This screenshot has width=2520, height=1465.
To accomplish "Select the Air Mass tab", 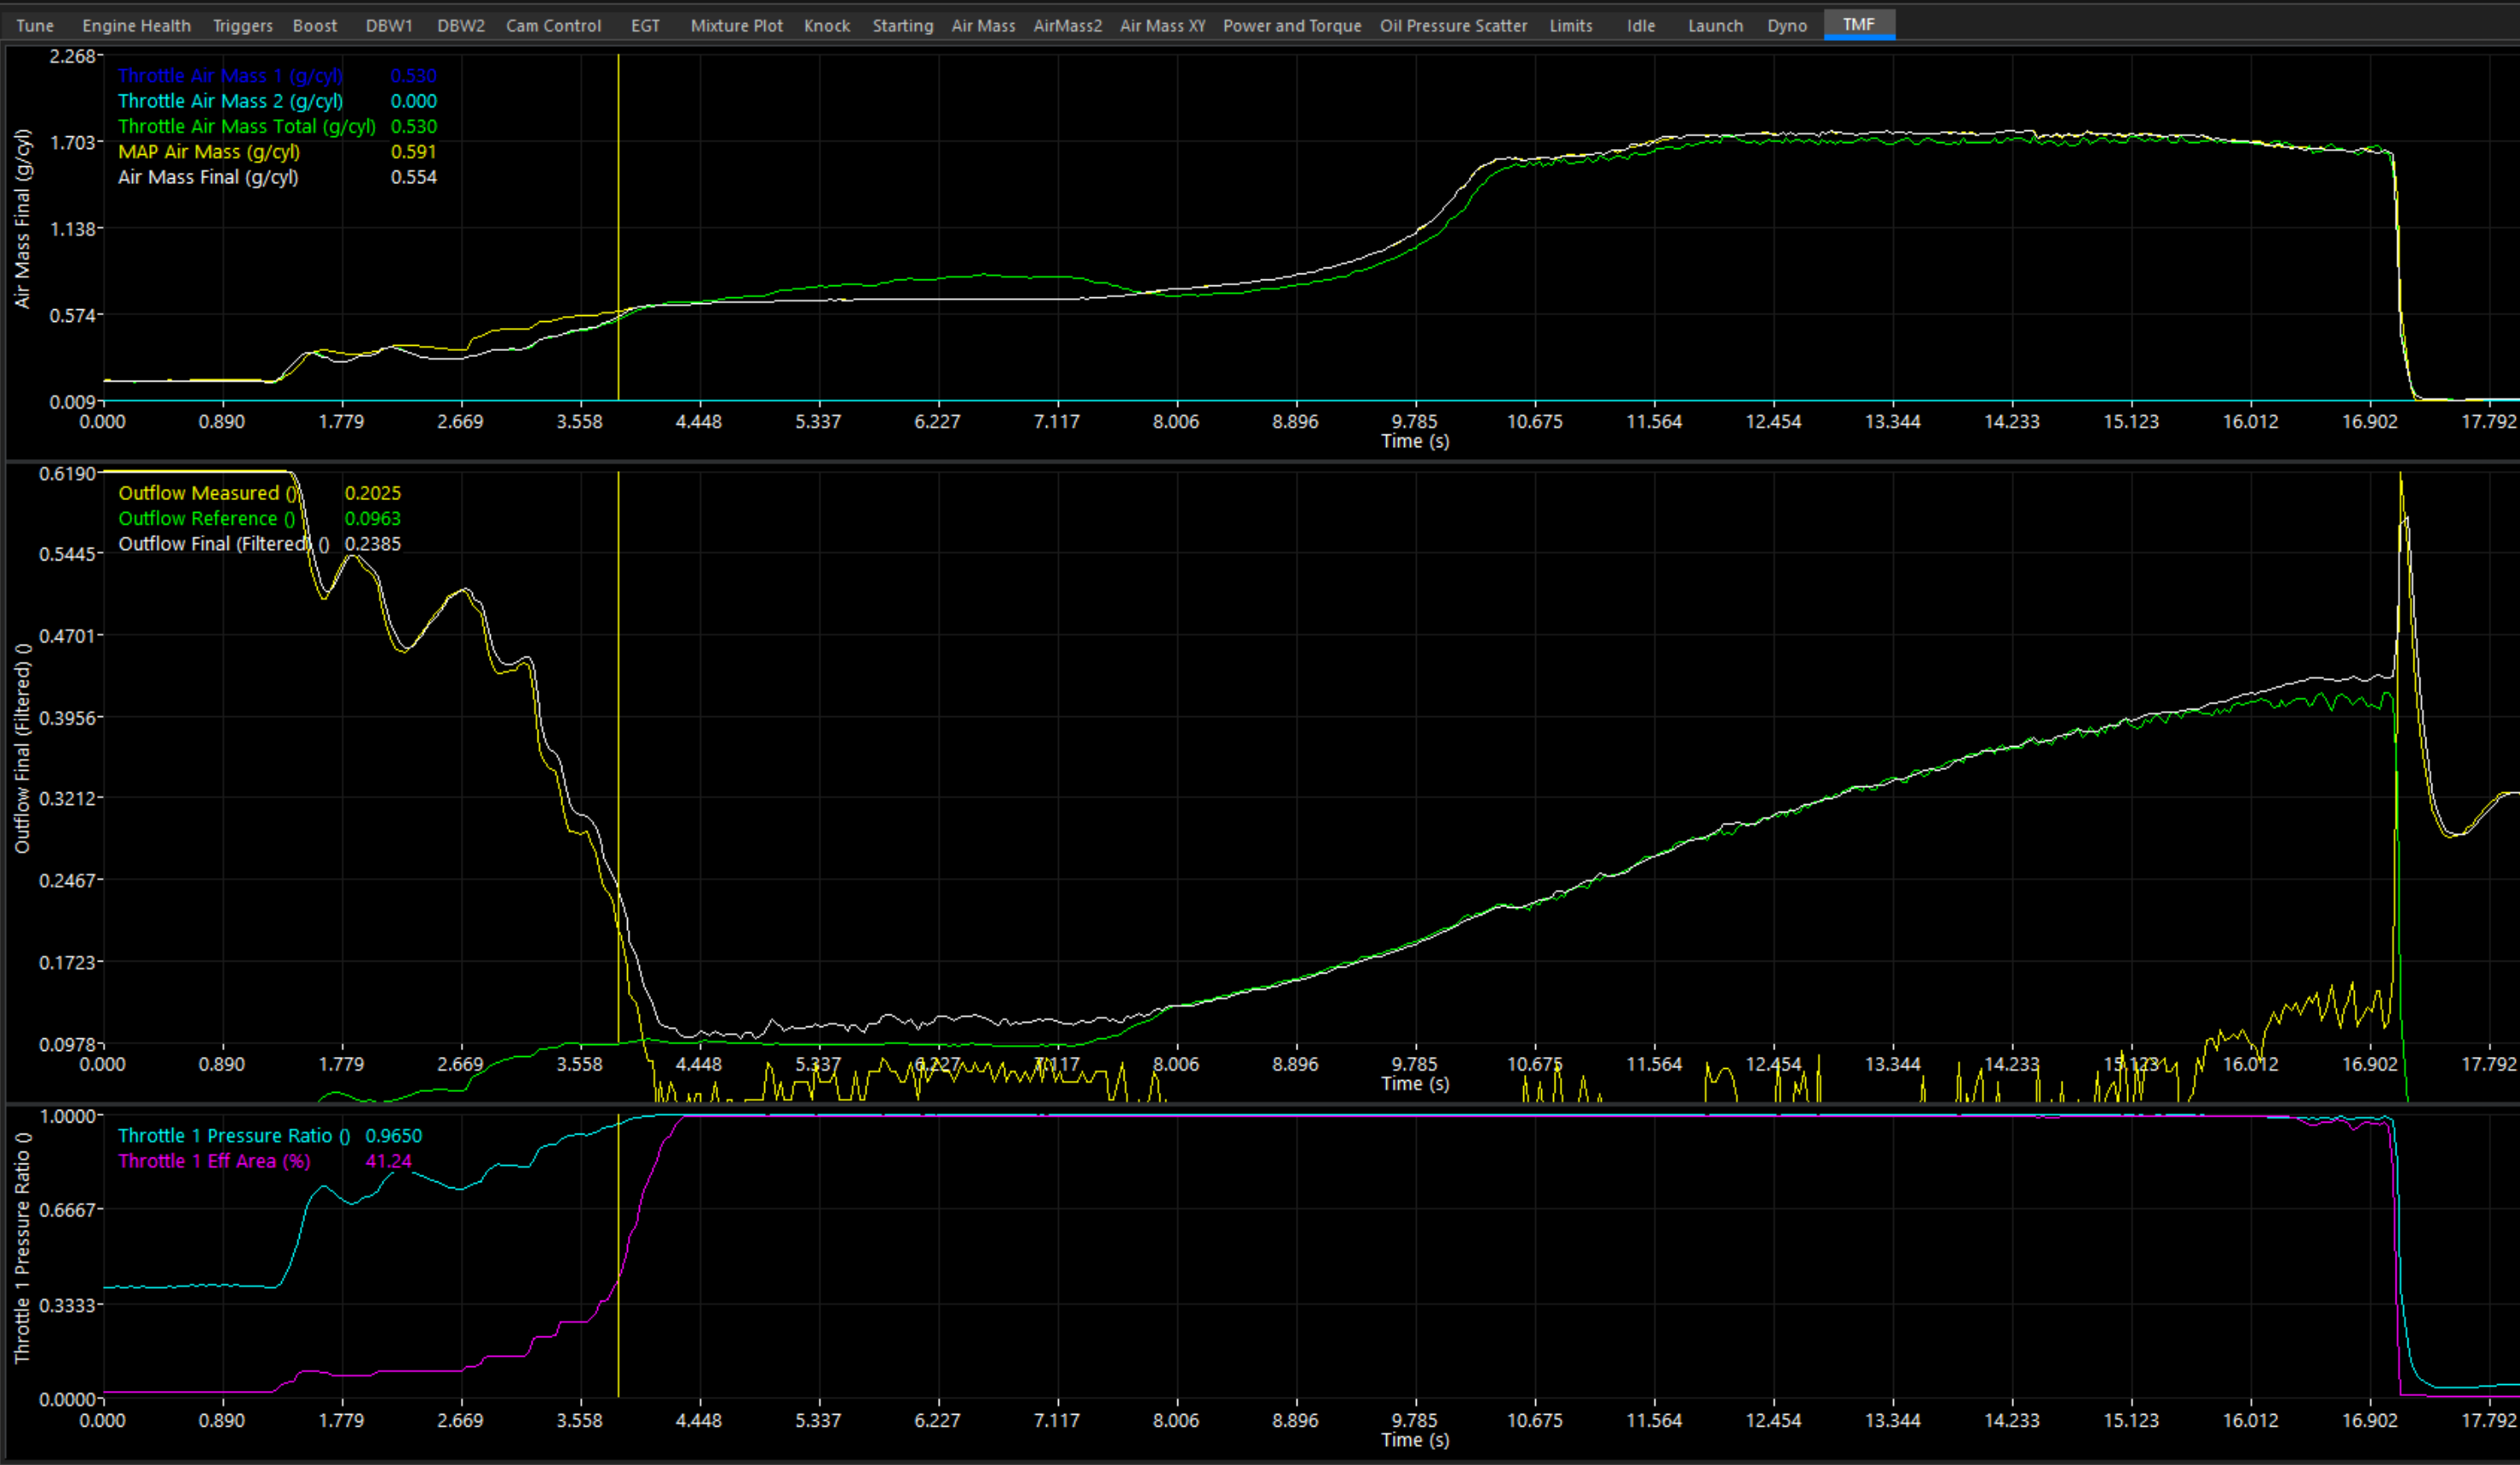I will [x=983, y=25].
